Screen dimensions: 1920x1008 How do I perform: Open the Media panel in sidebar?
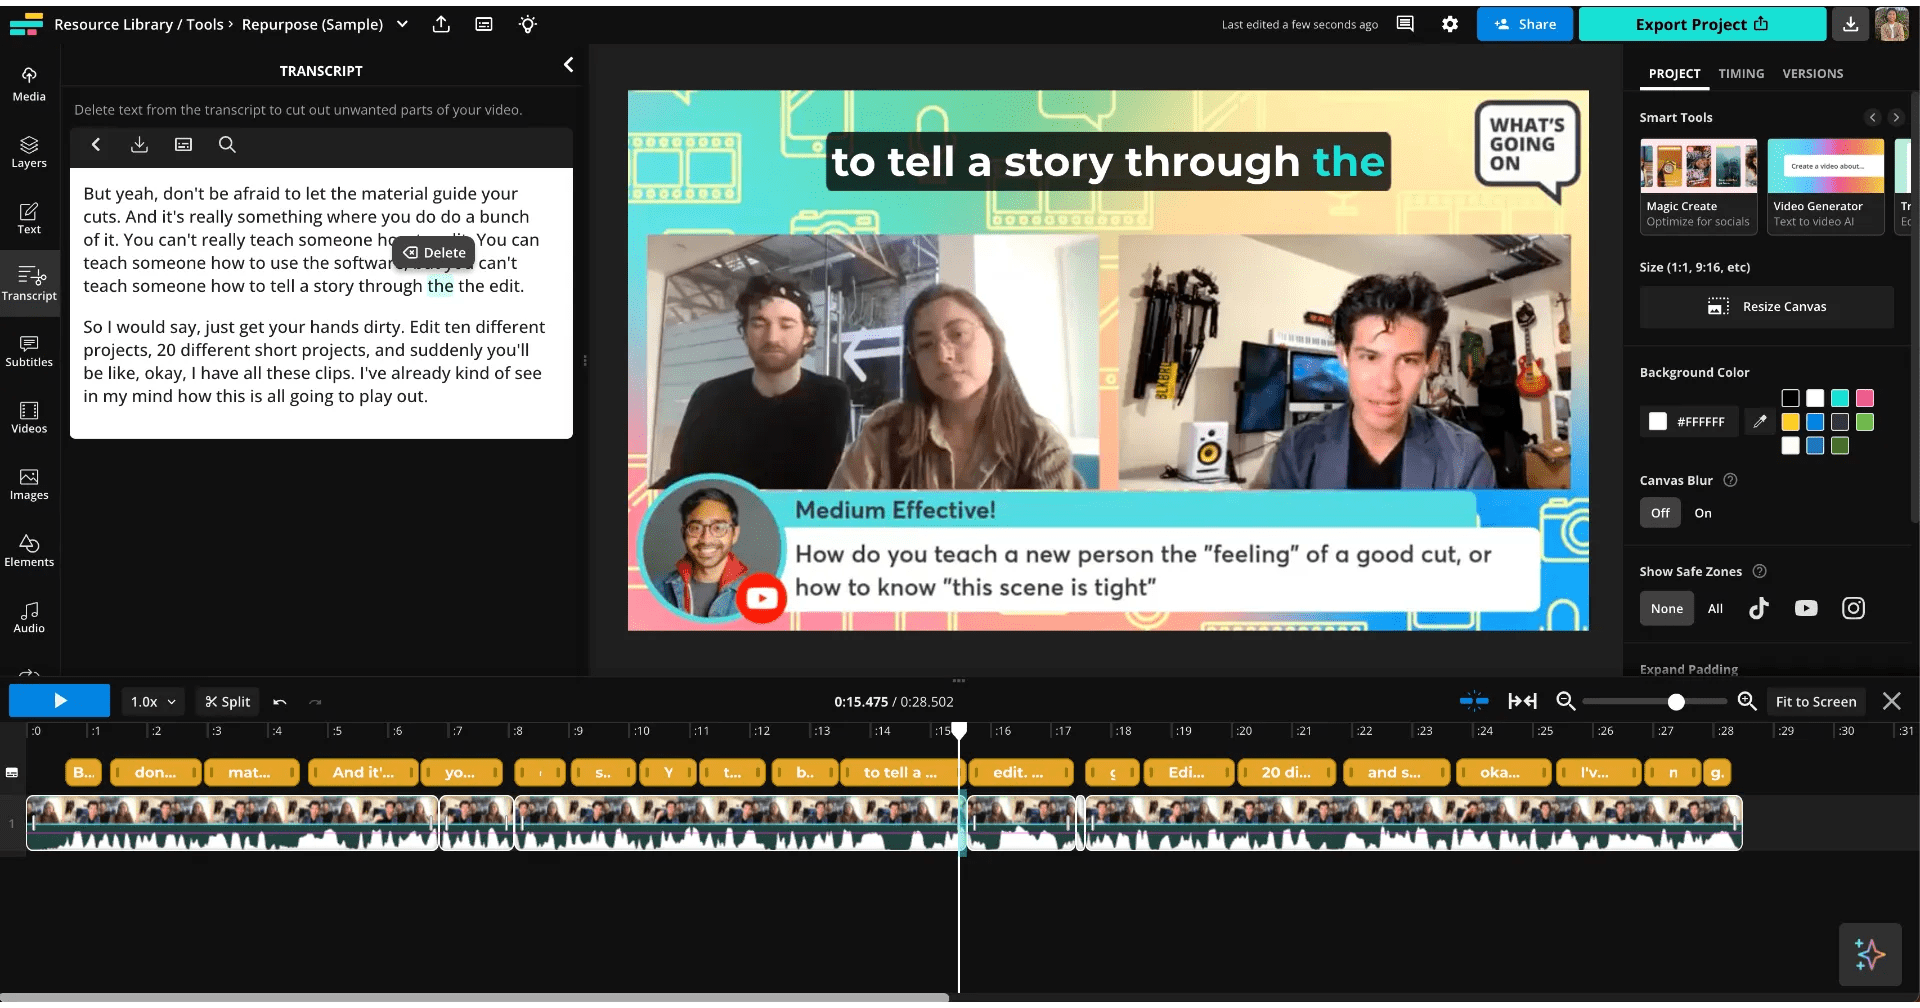29,84
